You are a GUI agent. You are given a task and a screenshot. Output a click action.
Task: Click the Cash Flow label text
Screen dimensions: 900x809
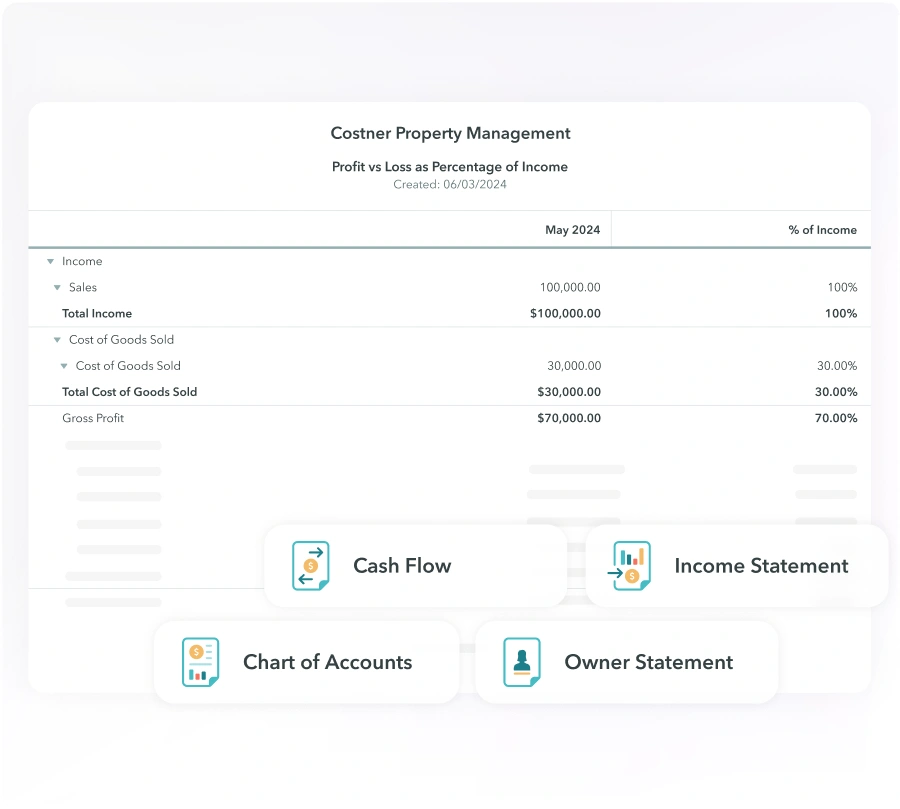click(402, 565)
